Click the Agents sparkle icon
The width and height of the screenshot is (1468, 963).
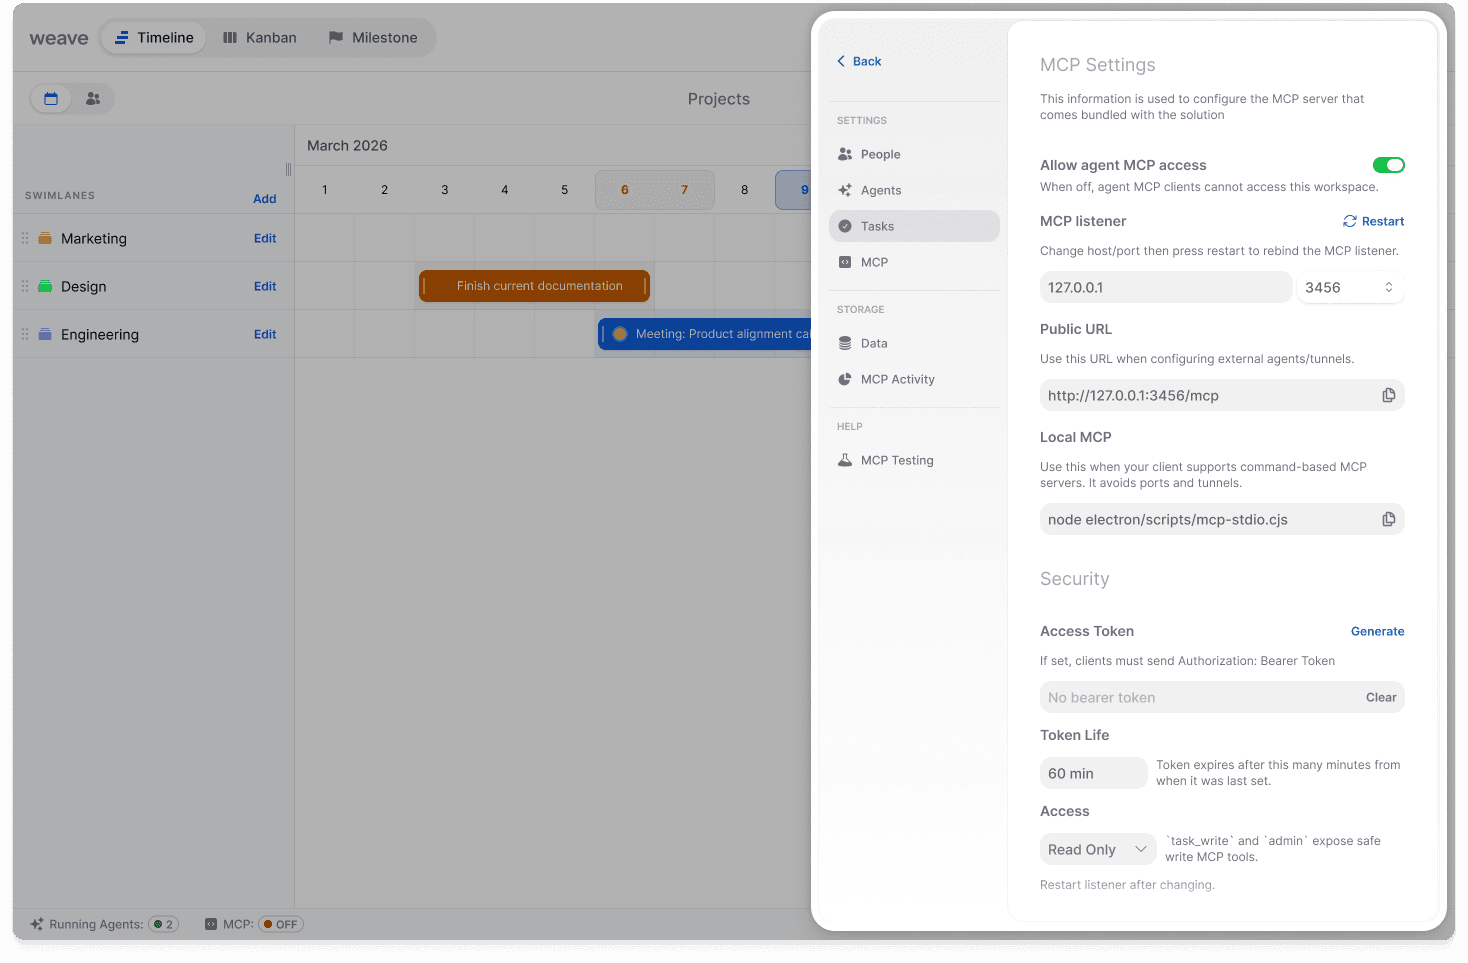click(x=845, y=190)
